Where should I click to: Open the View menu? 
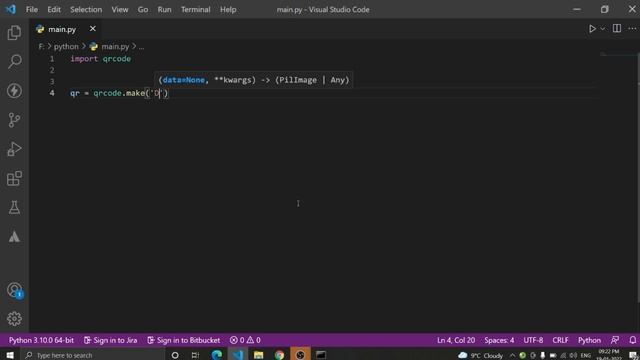click(120, 9)
